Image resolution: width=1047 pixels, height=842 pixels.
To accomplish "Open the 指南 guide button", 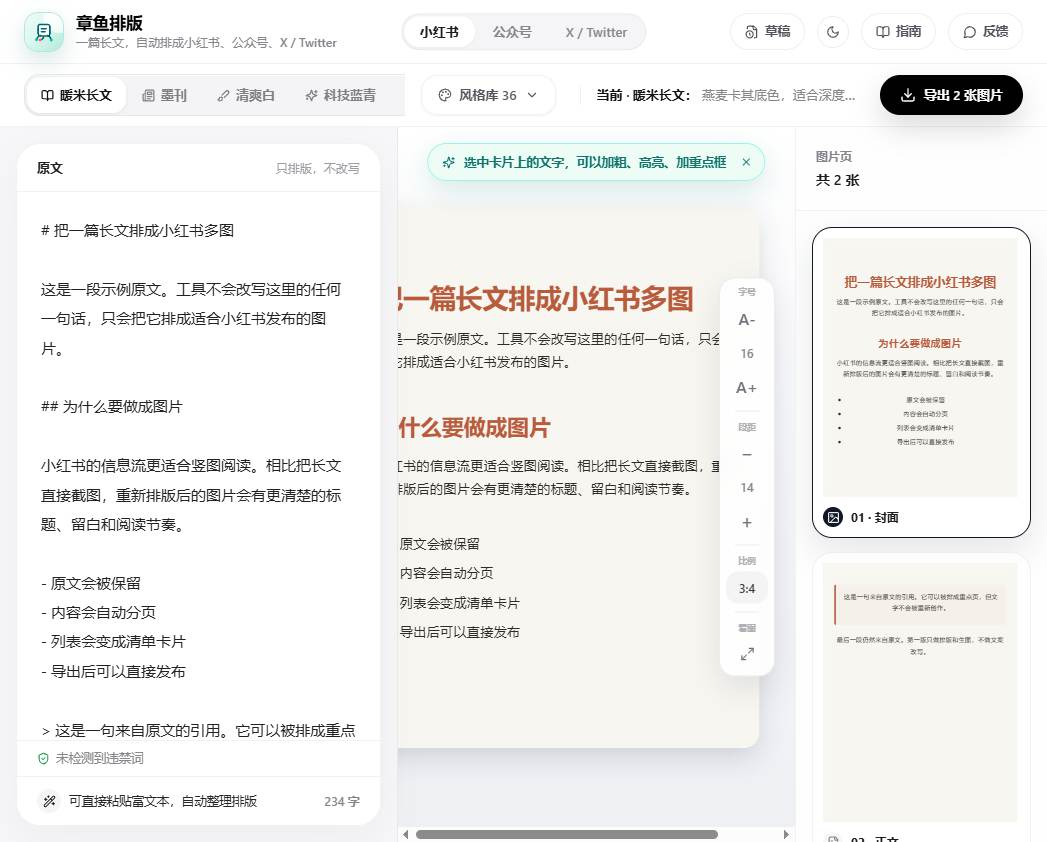I will point(898,31).
